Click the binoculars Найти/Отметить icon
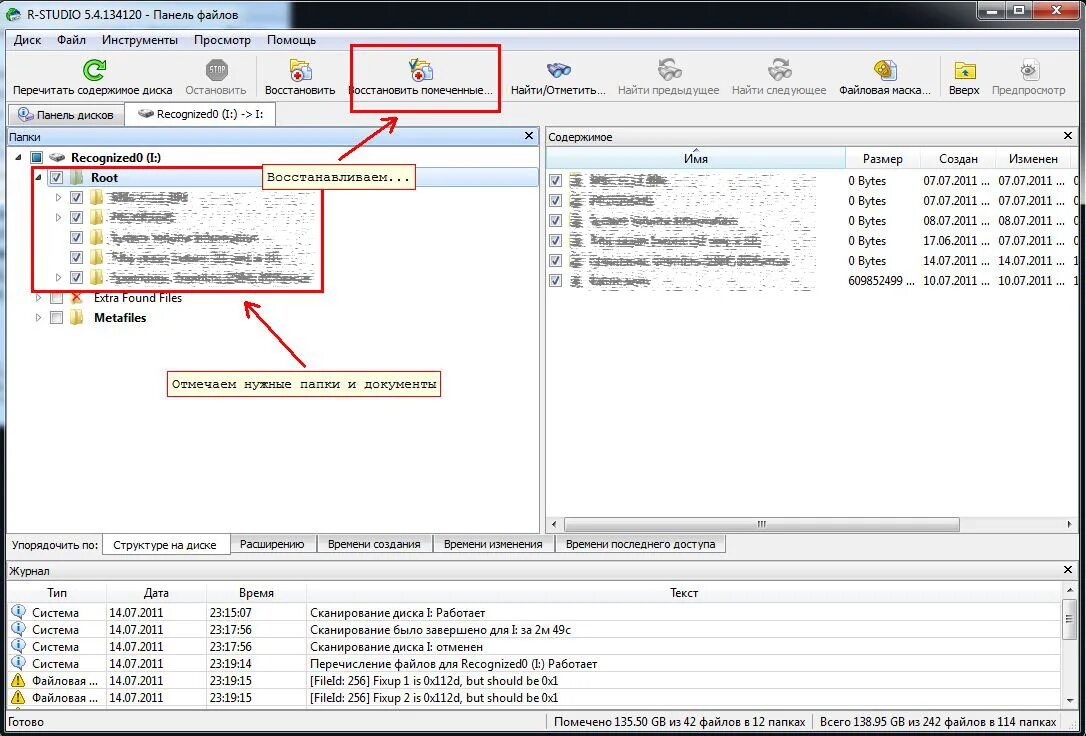The height and width of the screenshot is (736, 1086). [558, 70]
